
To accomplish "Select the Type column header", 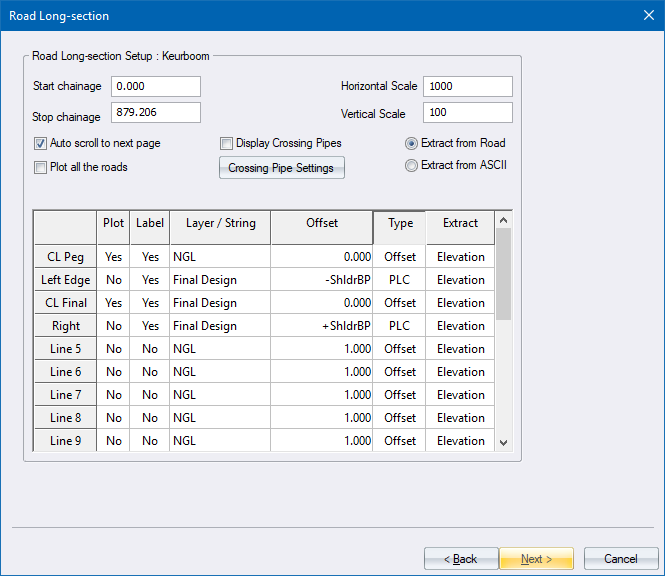I will (x=400, y=224).
